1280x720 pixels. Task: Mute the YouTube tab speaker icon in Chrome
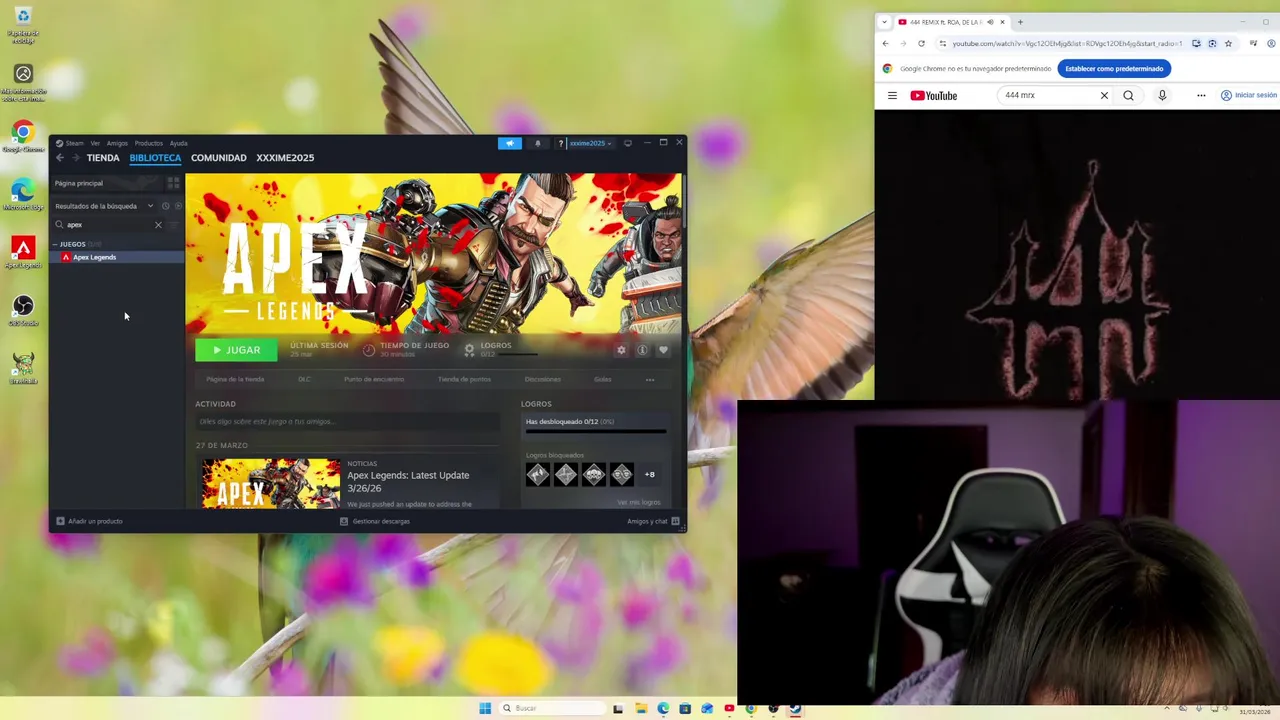pyautogui.click(x=990, y=22)
